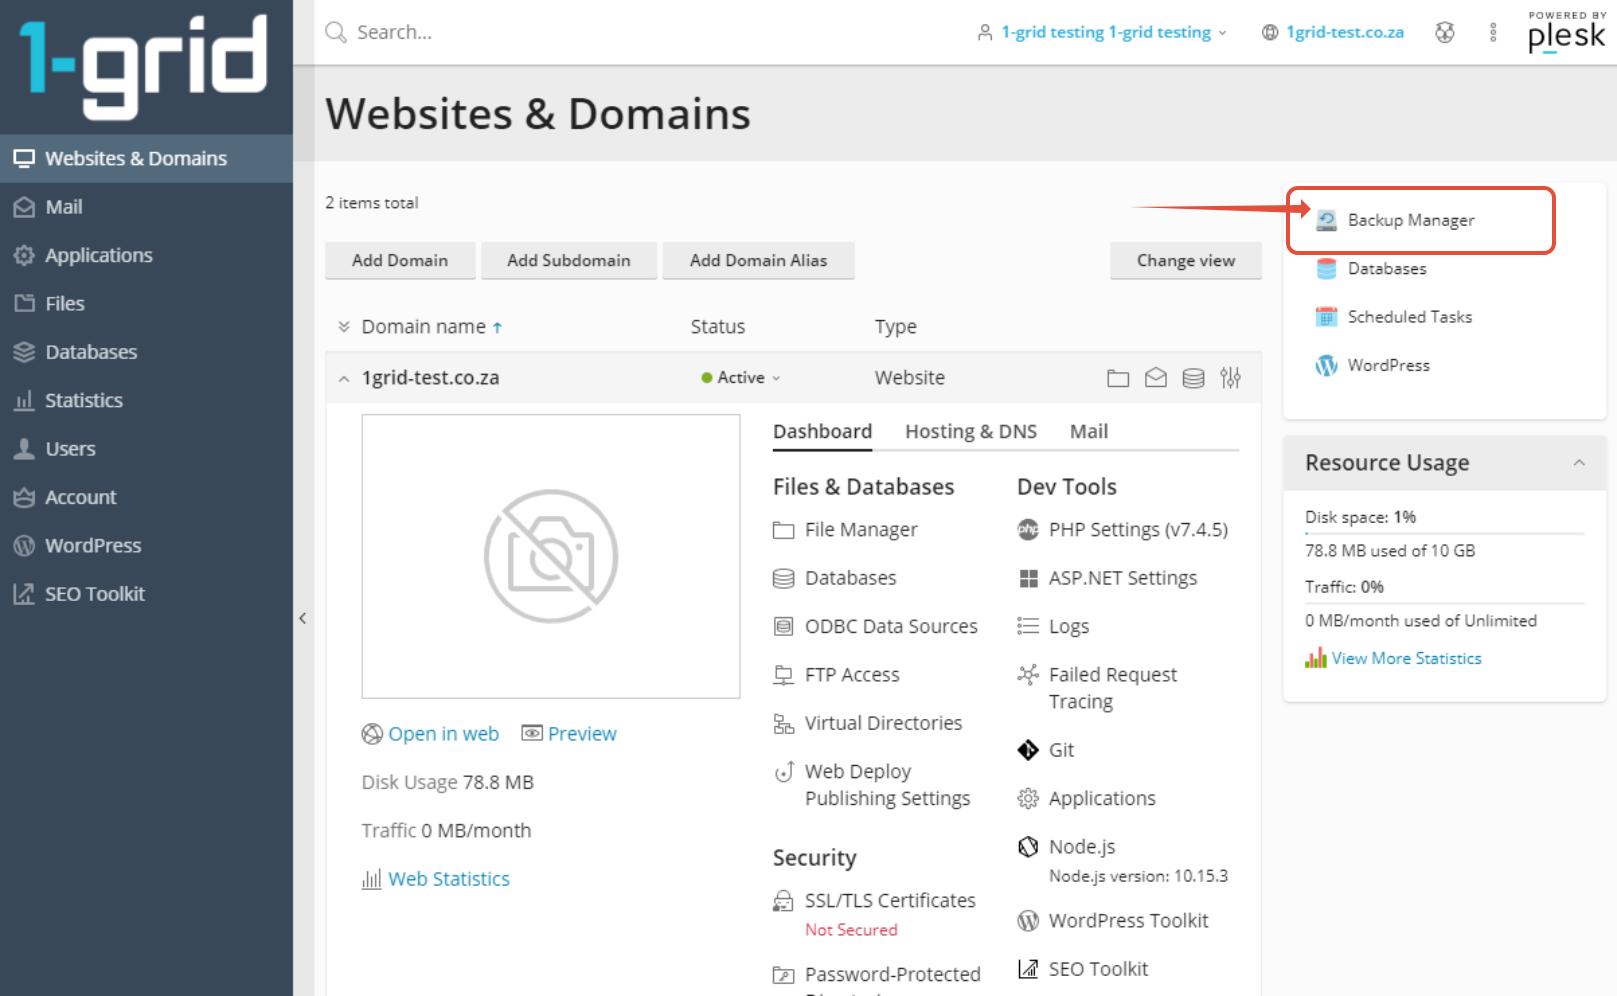Open SEO Toolkit under Dev Tools

tap(1082, 969)
